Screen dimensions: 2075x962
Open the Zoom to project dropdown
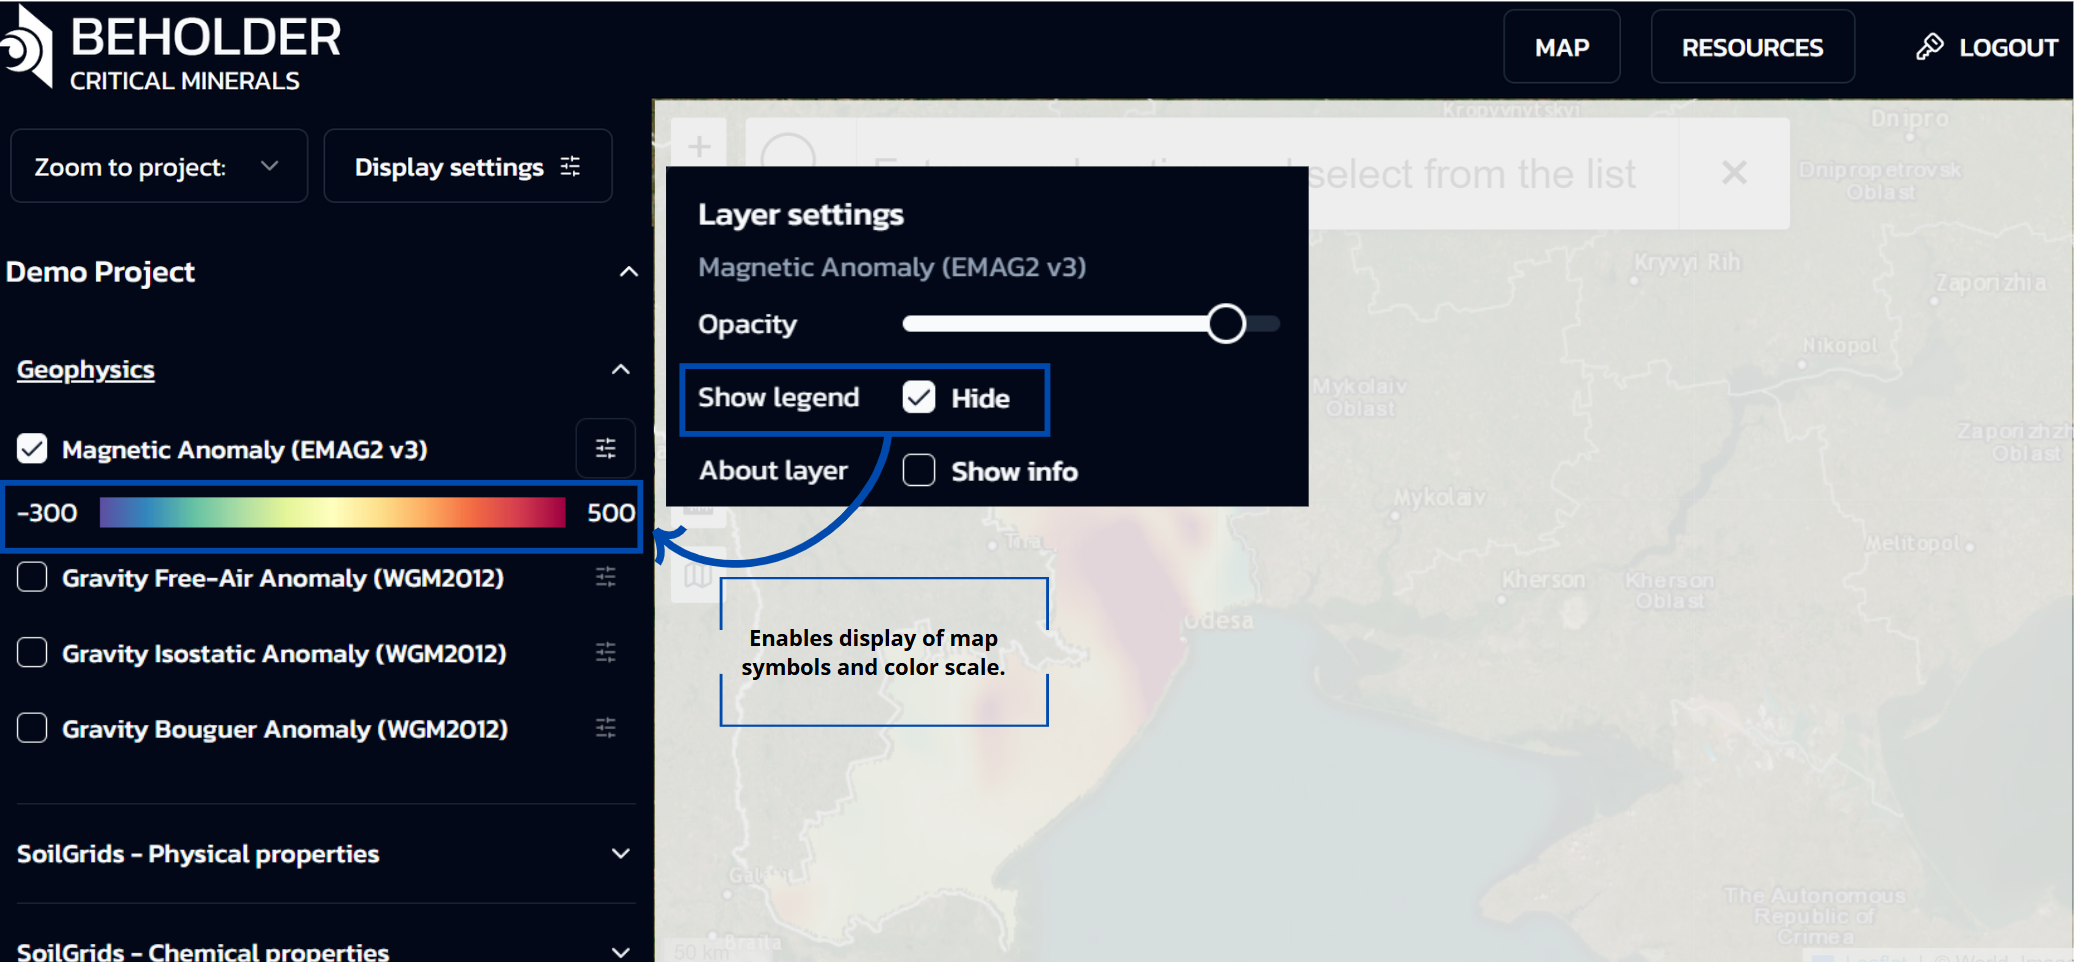tap(158, 166)
